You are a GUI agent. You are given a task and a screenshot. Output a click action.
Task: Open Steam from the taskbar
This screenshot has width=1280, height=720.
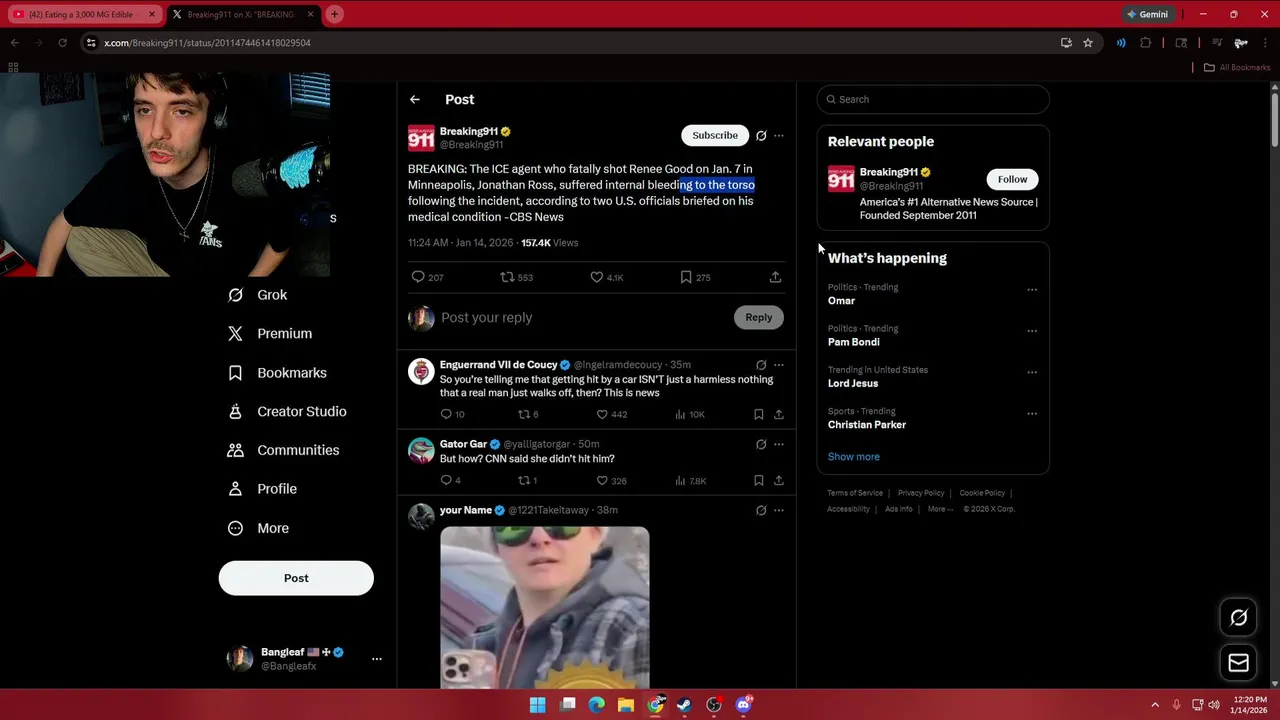pyautogui.click(x=684, y=705)
